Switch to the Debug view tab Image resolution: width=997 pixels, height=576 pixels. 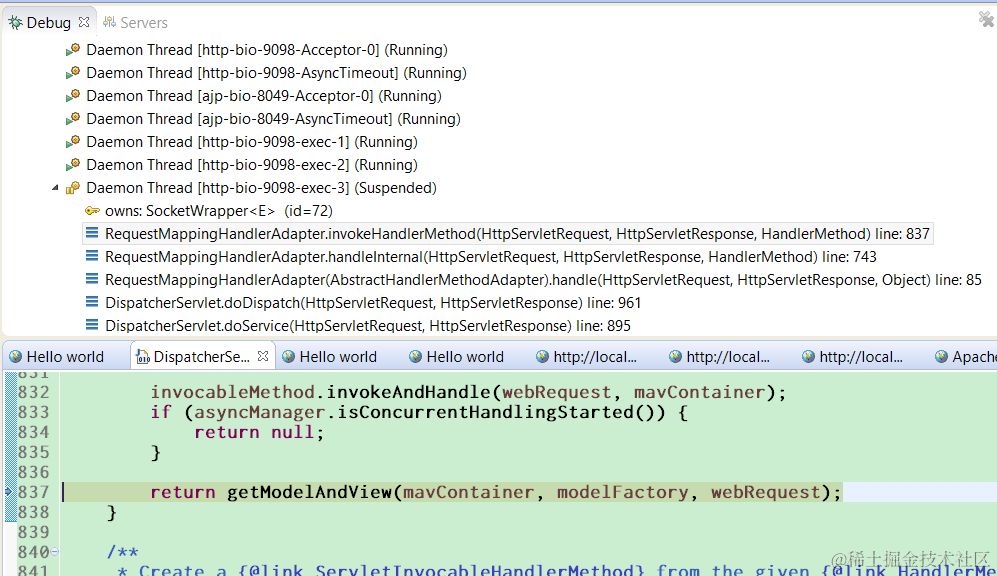[x=48, y=23]
